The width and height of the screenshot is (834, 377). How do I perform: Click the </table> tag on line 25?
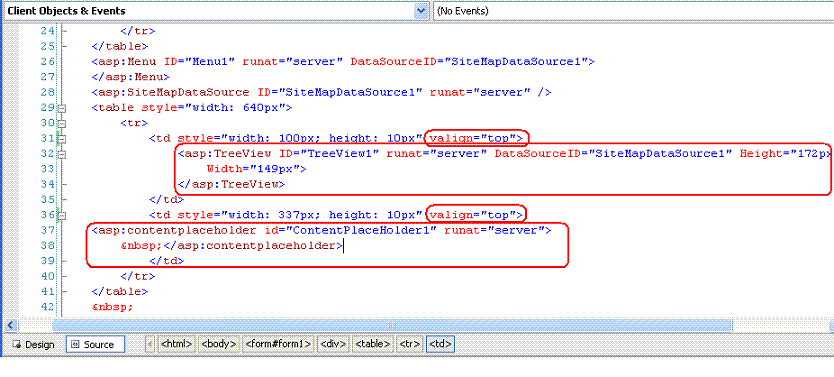pyautogui.click(x=120, y=46)
